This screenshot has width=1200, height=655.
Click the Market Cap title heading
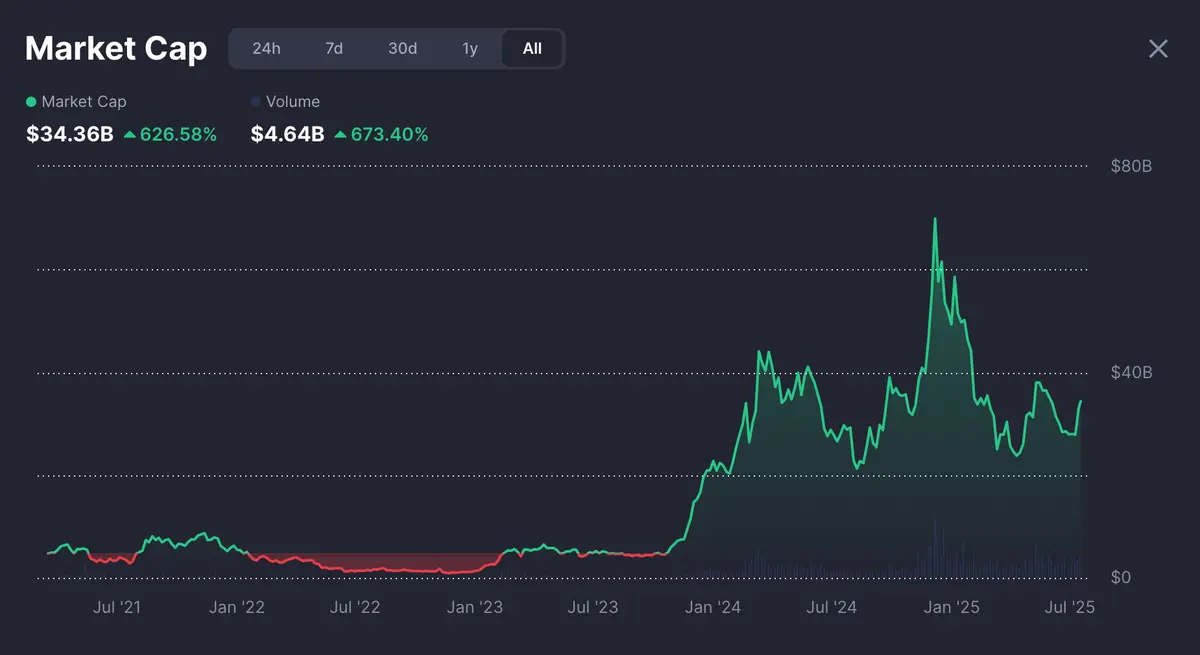point(116,48)
